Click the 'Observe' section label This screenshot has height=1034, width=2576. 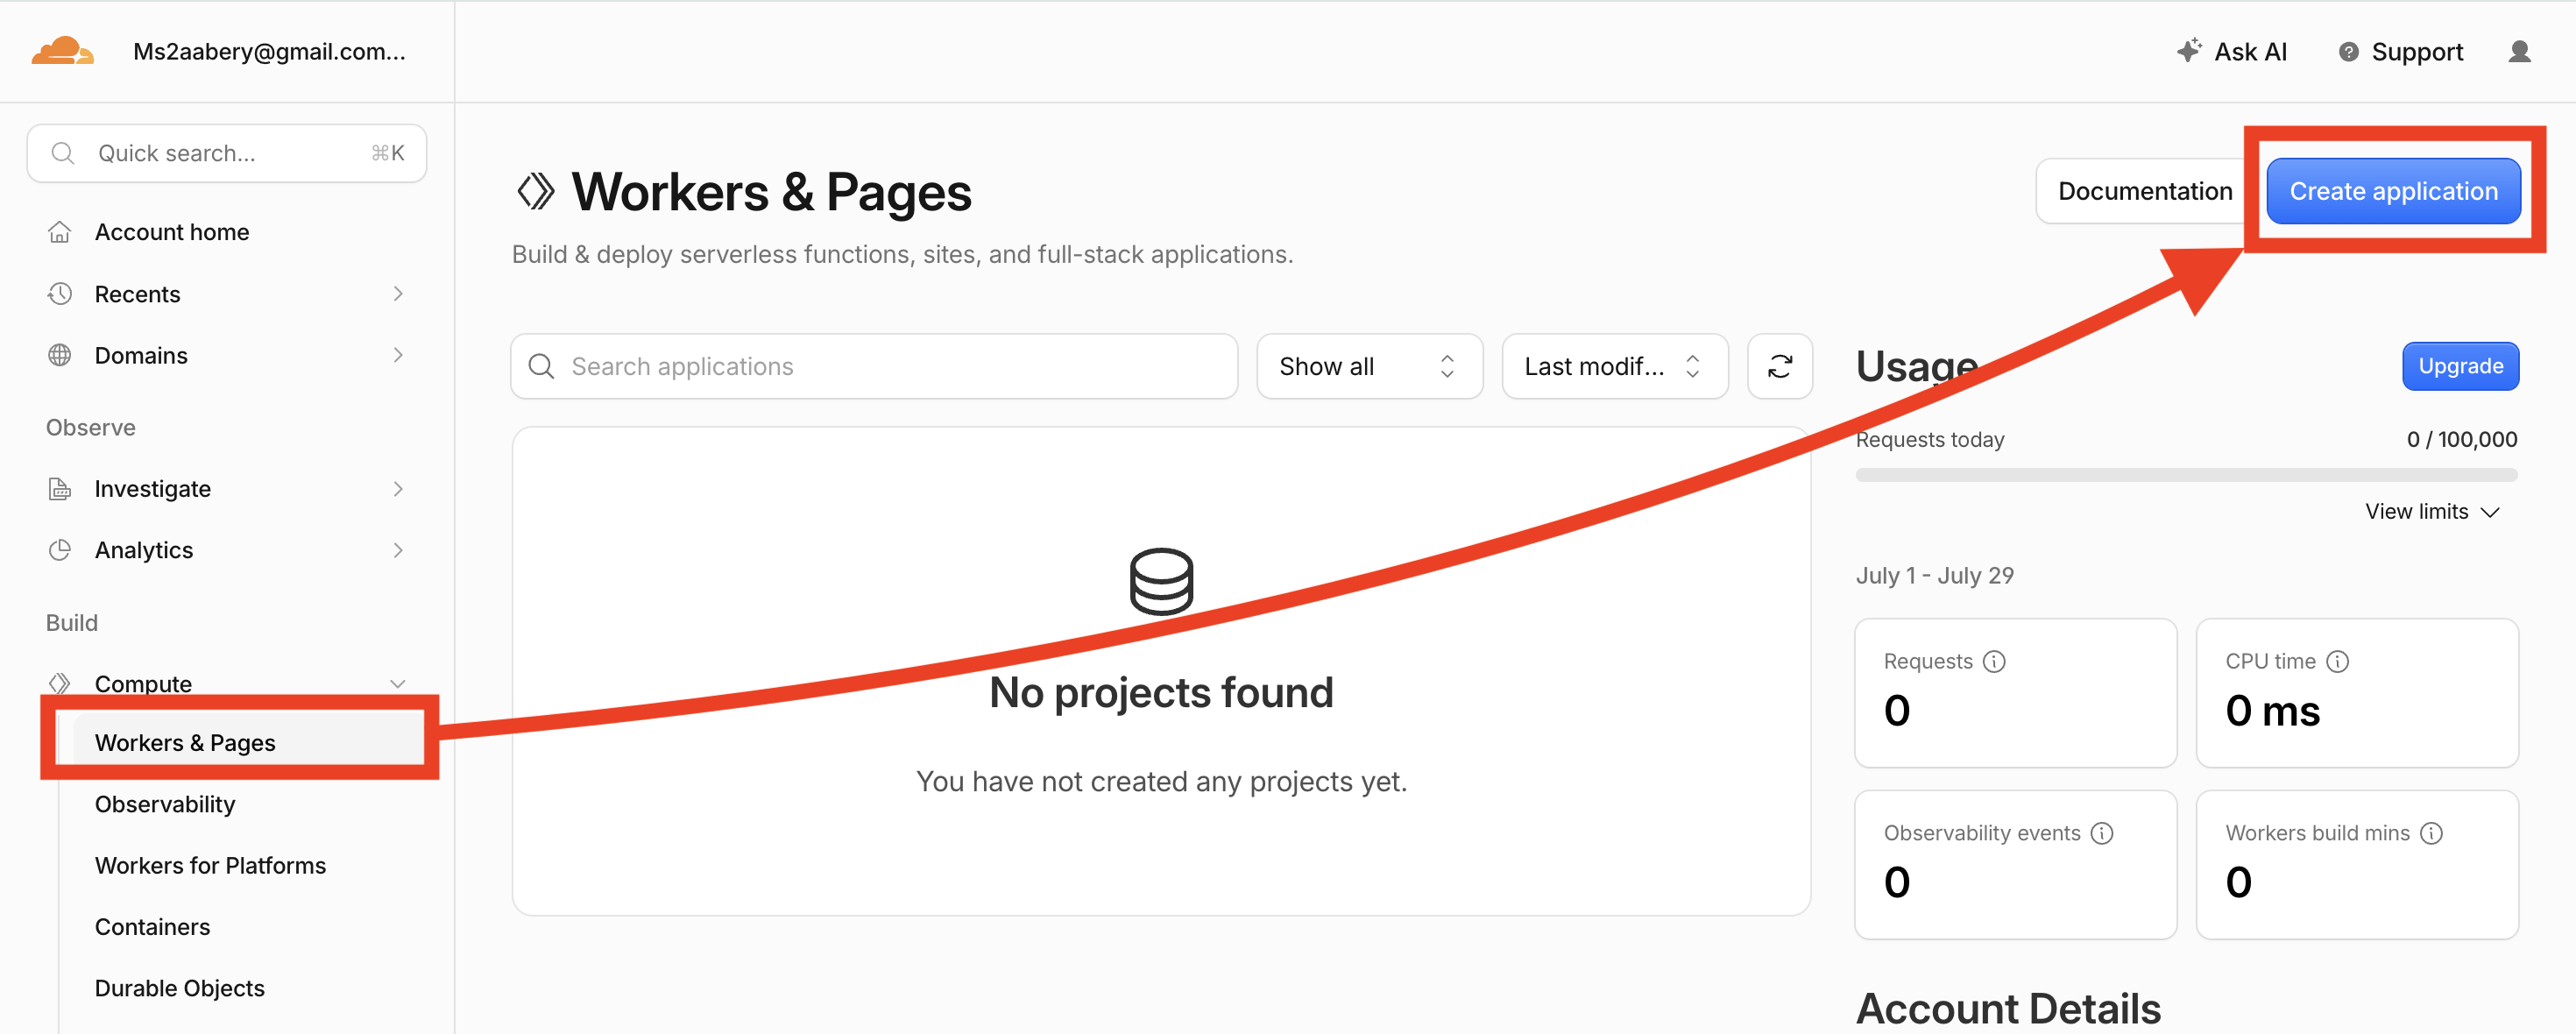90,427
